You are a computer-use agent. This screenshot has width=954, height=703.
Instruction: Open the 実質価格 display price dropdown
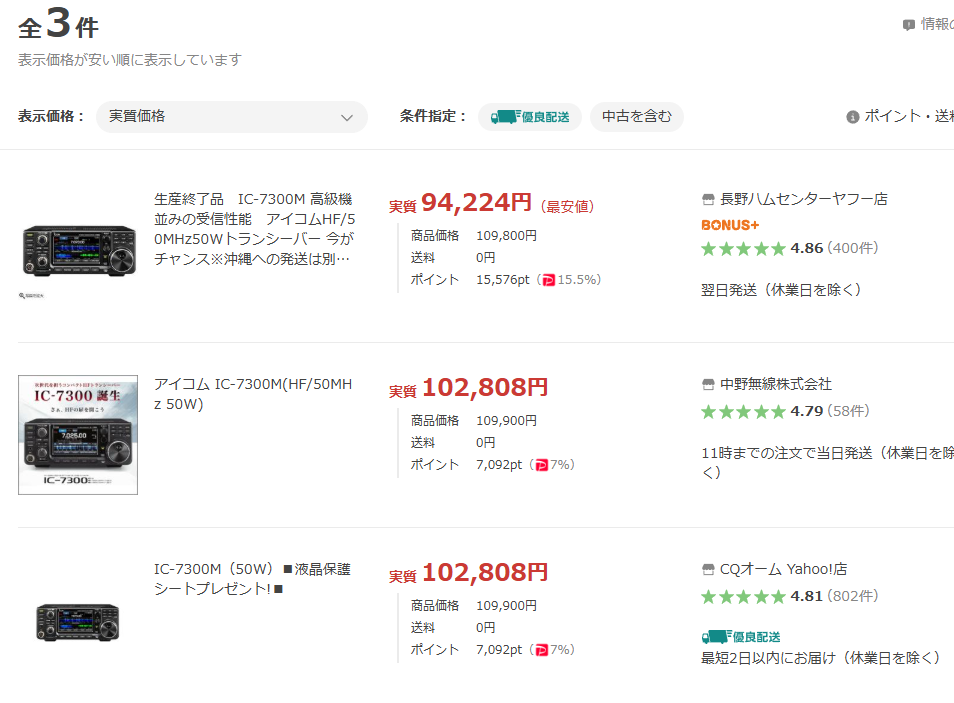(x=231, y=117)
